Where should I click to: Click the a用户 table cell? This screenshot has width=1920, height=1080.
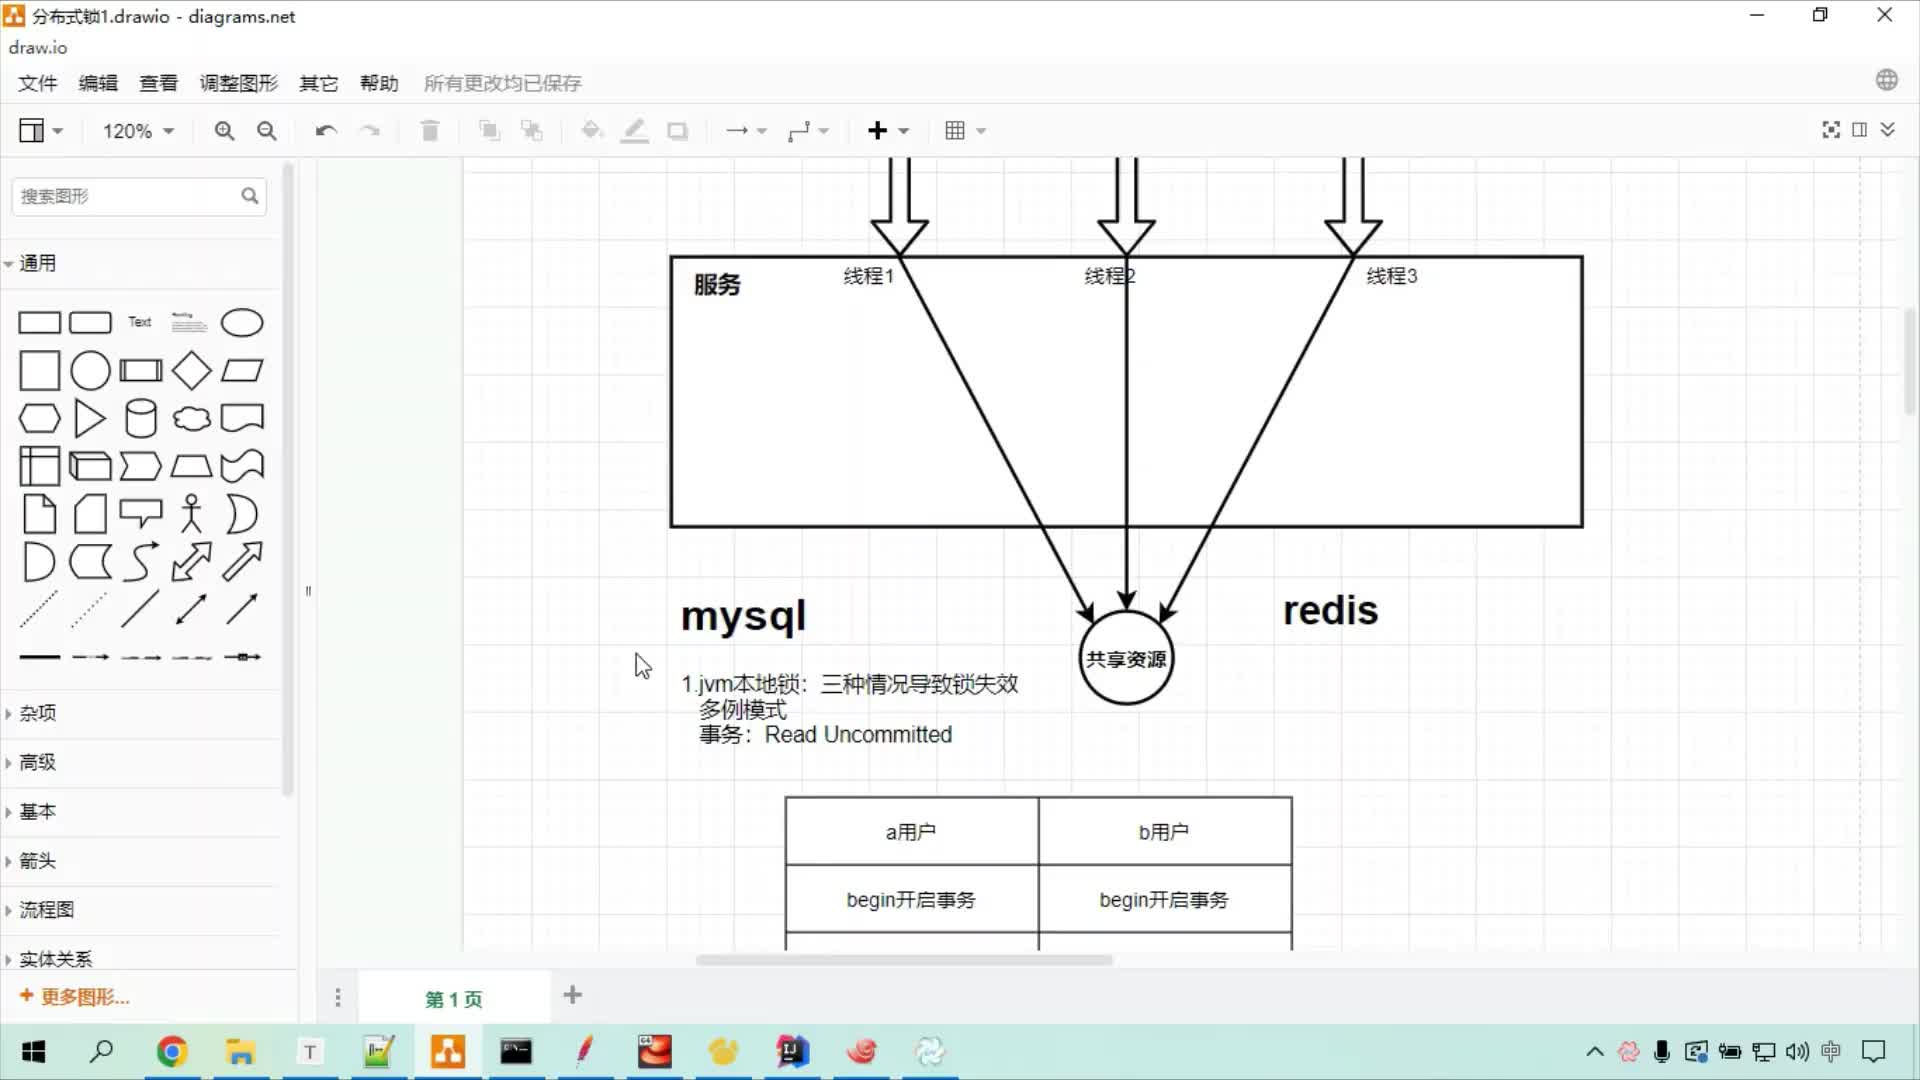point(911,832)
